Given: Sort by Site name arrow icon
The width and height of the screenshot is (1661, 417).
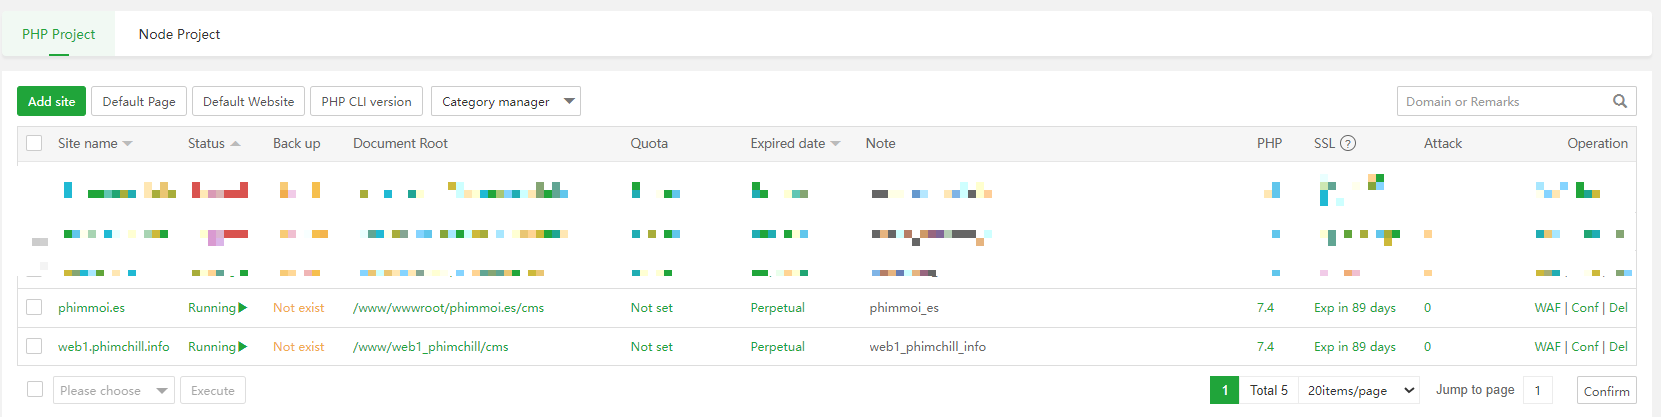Looking at the screenshot, I should [x=128, y=144].
